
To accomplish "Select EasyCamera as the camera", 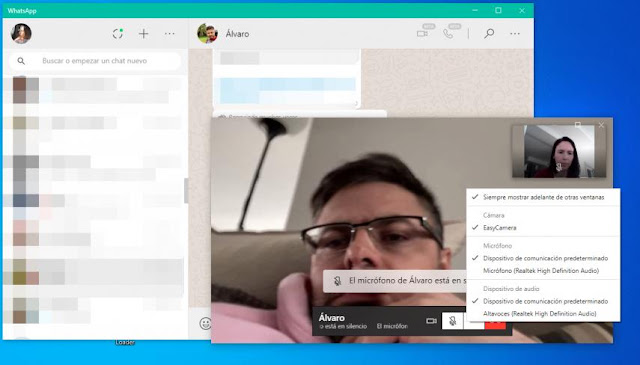I will coord(543,228).
